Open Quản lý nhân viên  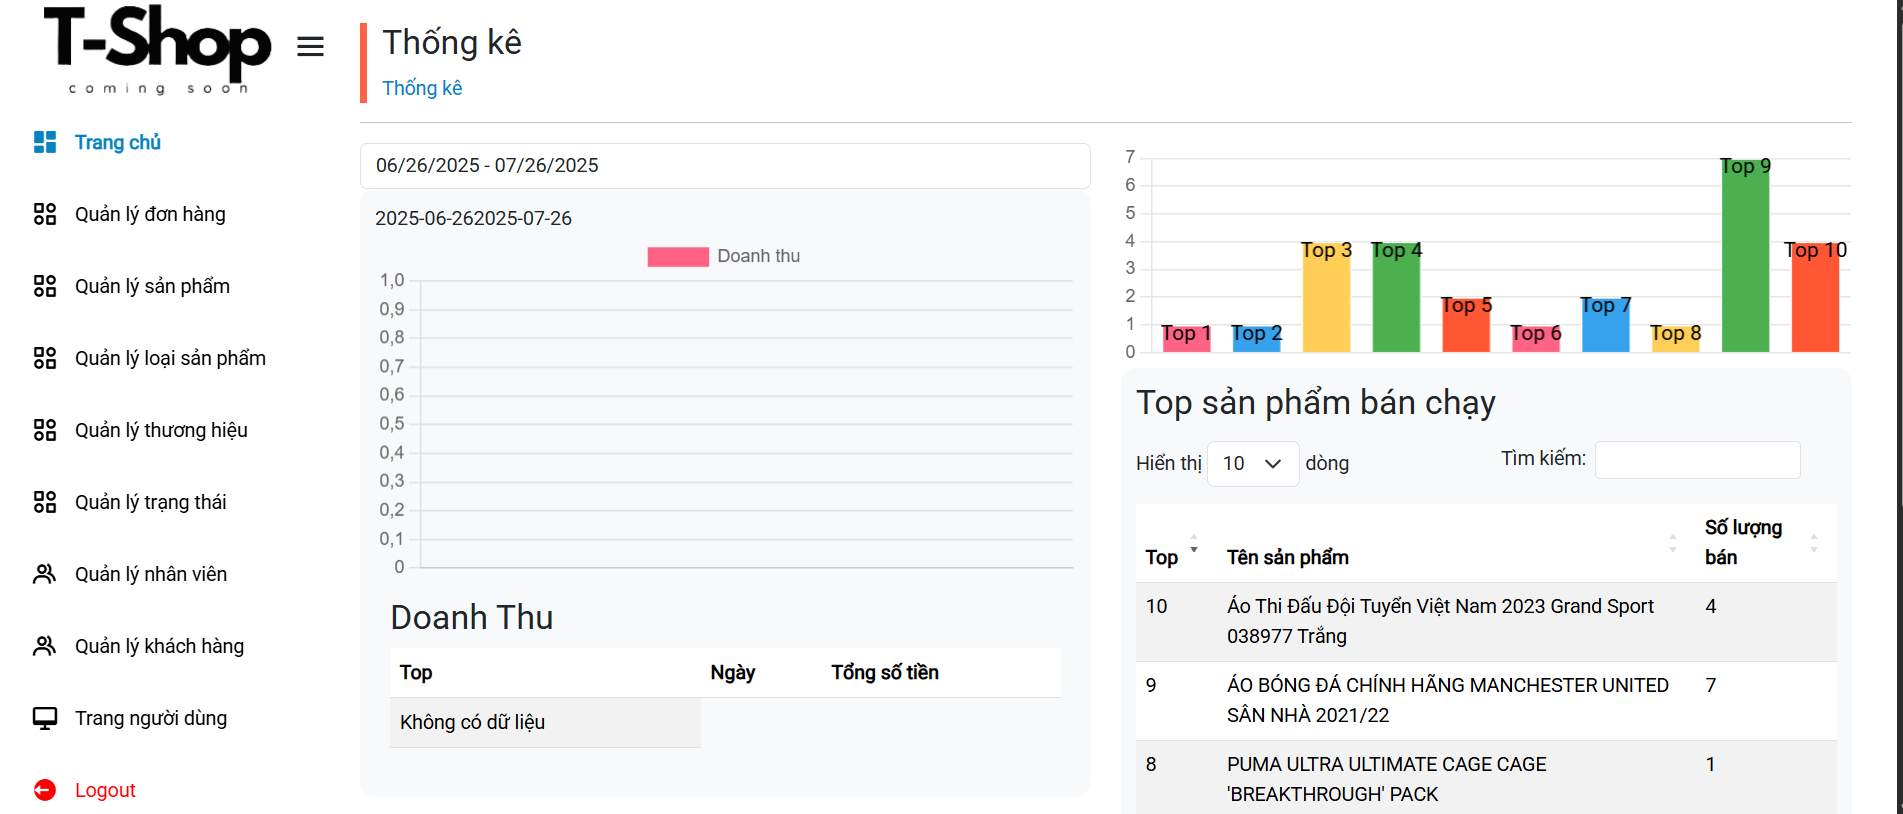coord(151,574)
